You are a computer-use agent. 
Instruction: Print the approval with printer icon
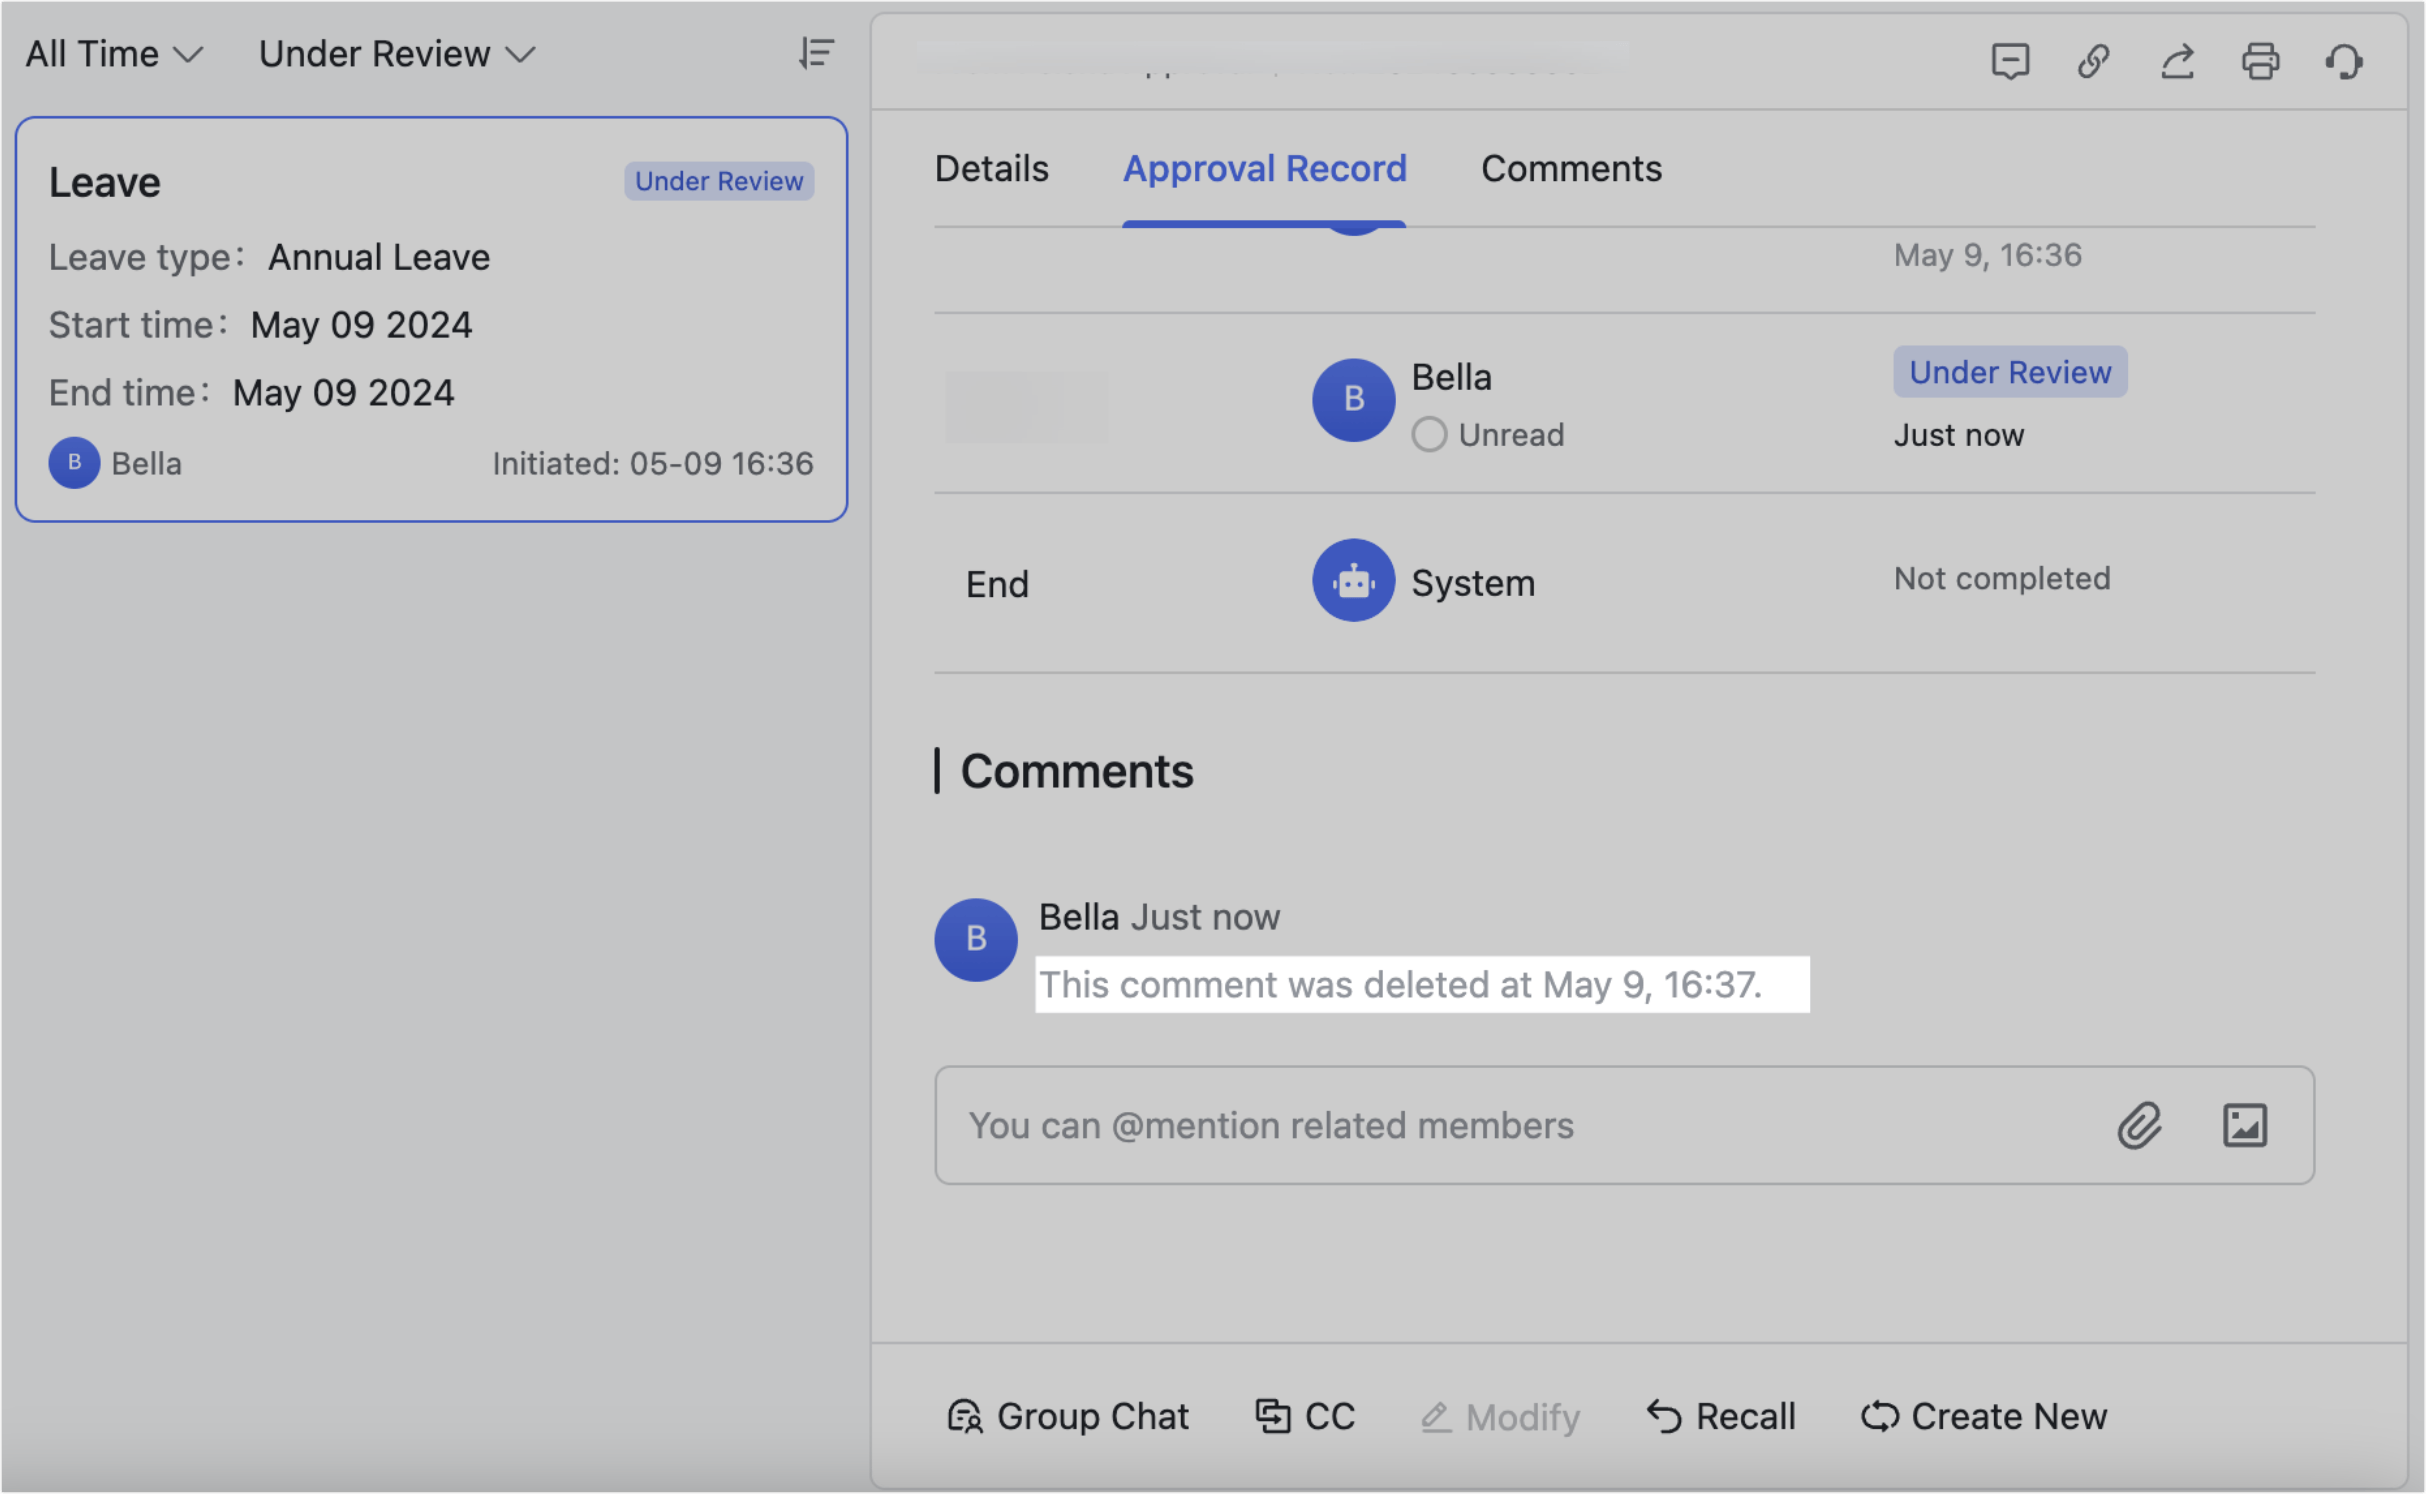[2260, 61]
